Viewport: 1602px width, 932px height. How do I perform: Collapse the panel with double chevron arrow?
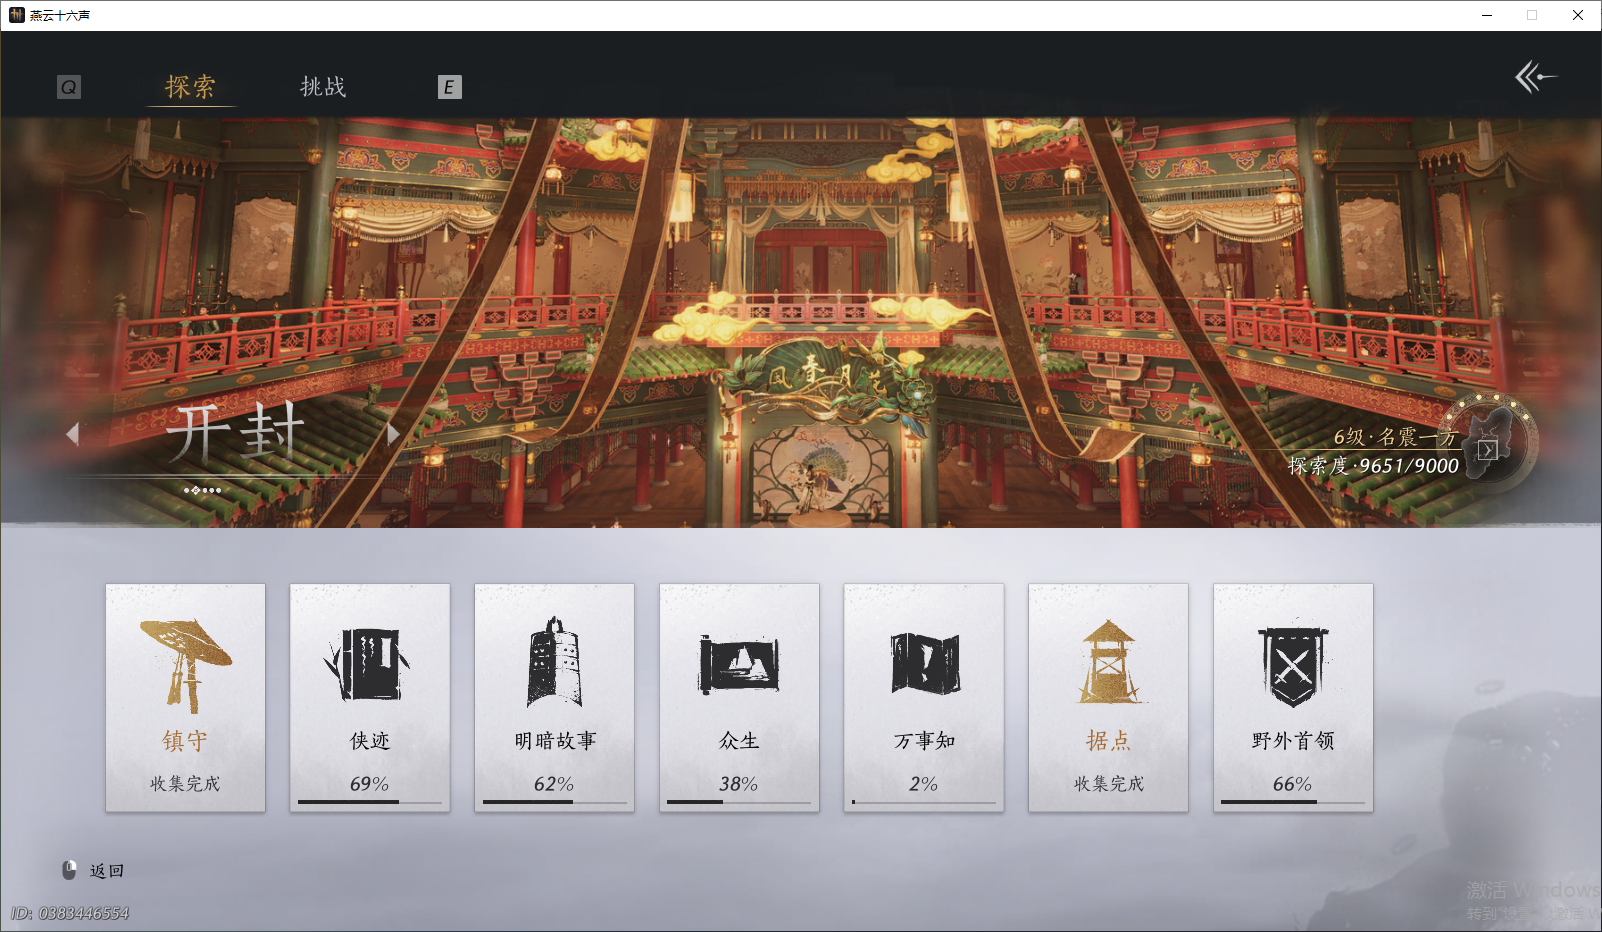pyautogui.click(x=1536, y=77)
